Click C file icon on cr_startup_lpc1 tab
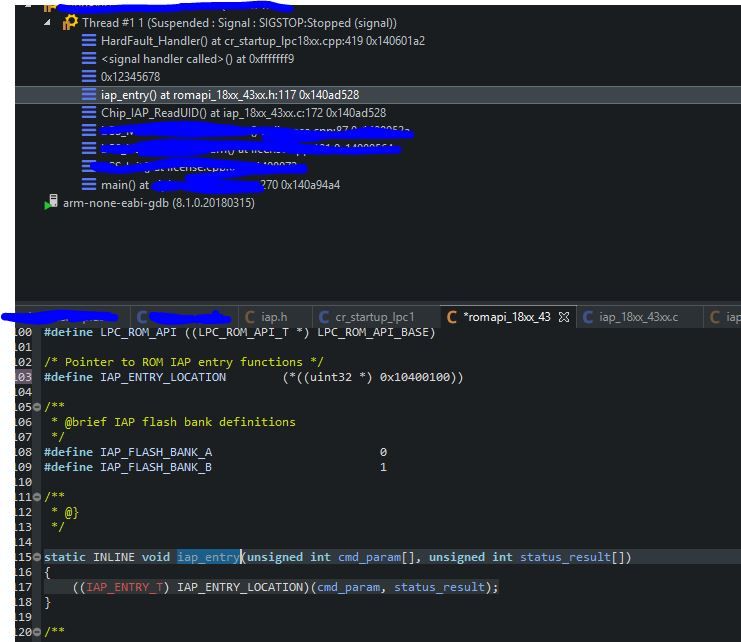 [324, 317]
